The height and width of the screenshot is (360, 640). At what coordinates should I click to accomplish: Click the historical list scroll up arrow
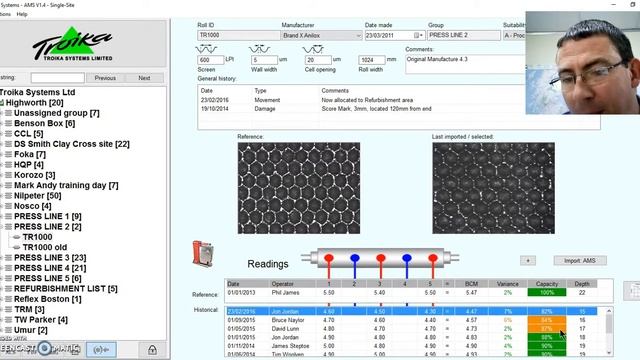(x=609, y=311)
